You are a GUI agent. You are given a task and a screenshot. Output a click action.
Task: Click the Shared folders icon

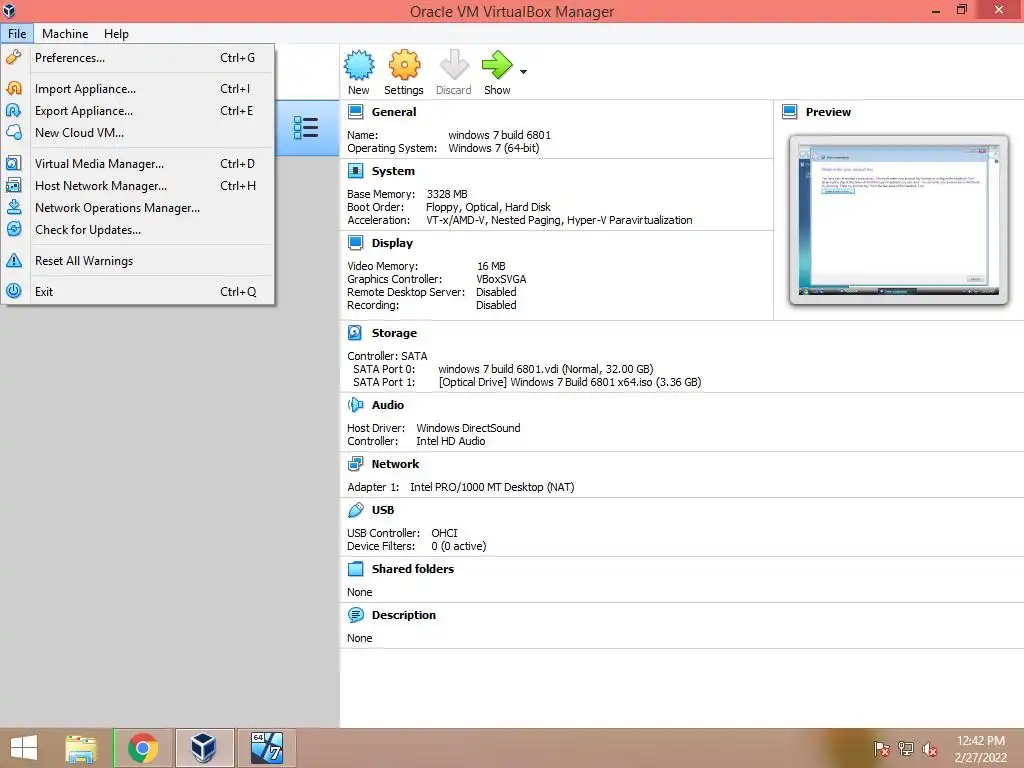pos(355,569)
